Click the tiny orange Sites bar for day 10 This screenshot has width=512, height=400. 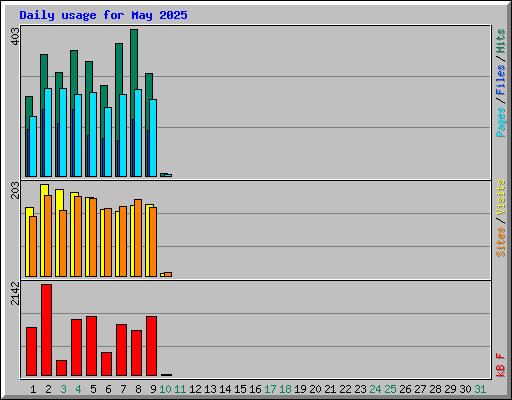point(168,275)
